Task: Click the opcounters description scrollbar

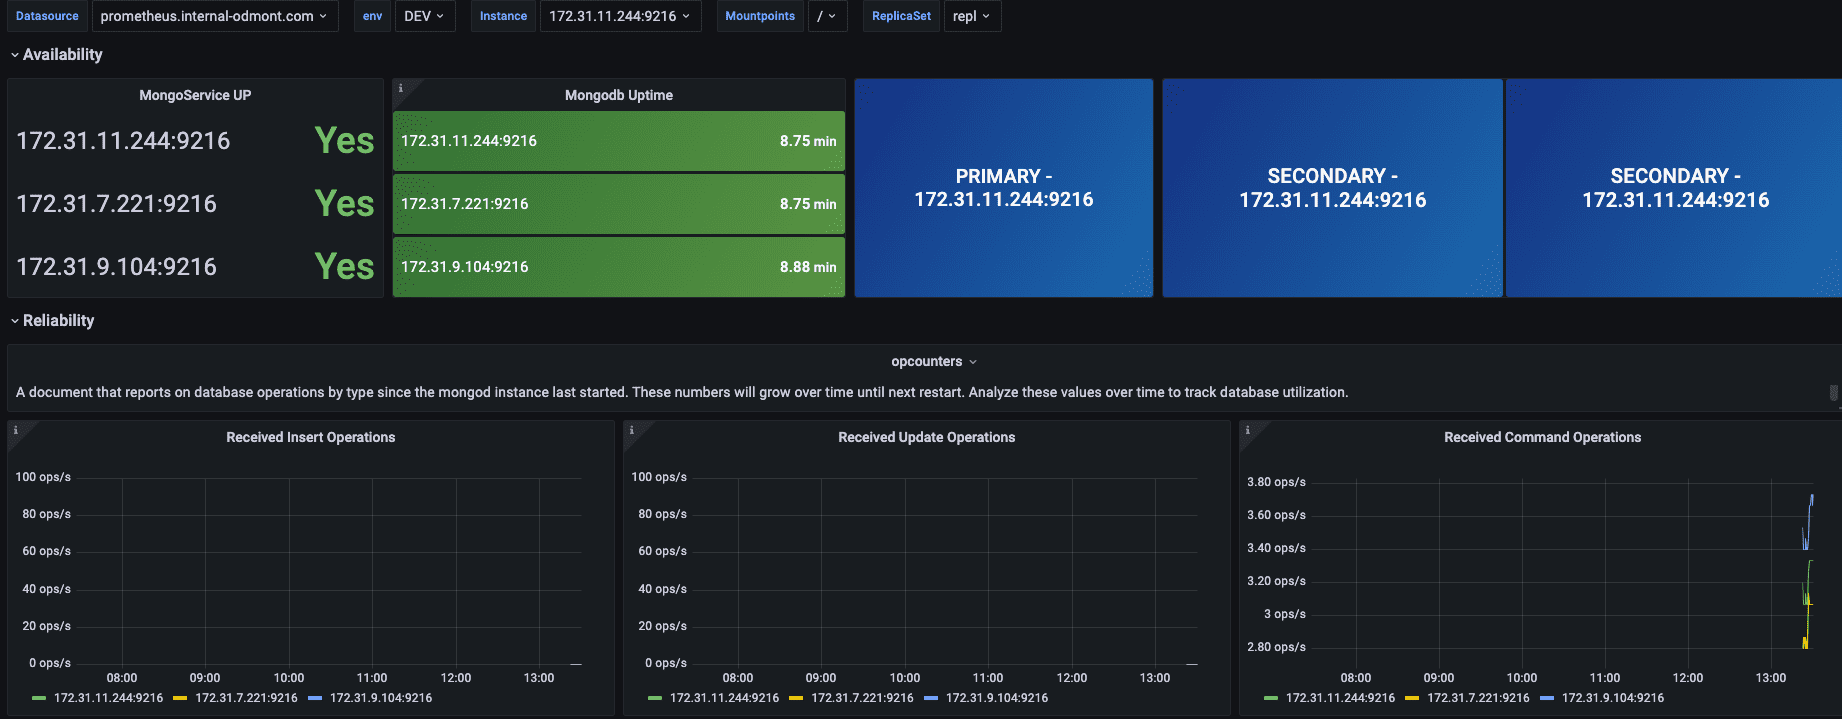Action: point(1833,392)
